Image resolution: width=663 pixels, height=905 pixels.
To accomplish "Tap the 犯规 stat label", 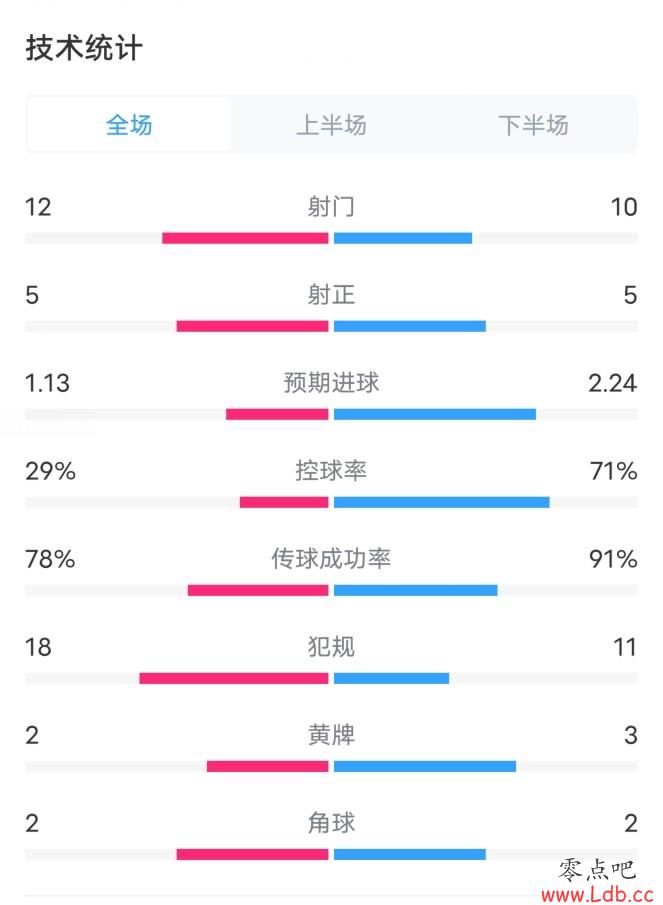I will [x=331, y=647].
